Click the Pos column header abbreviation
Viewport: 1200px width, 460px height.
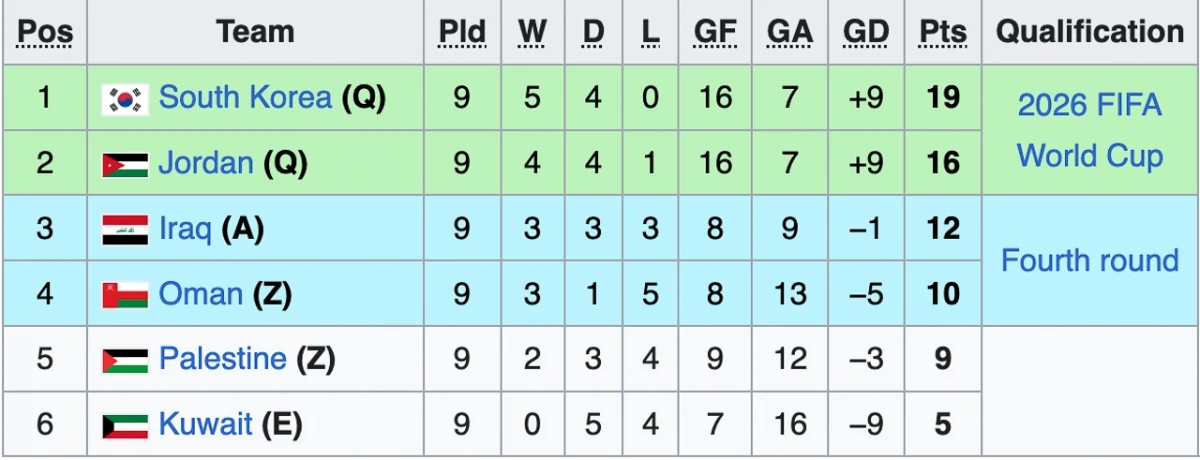pos(45,33)
